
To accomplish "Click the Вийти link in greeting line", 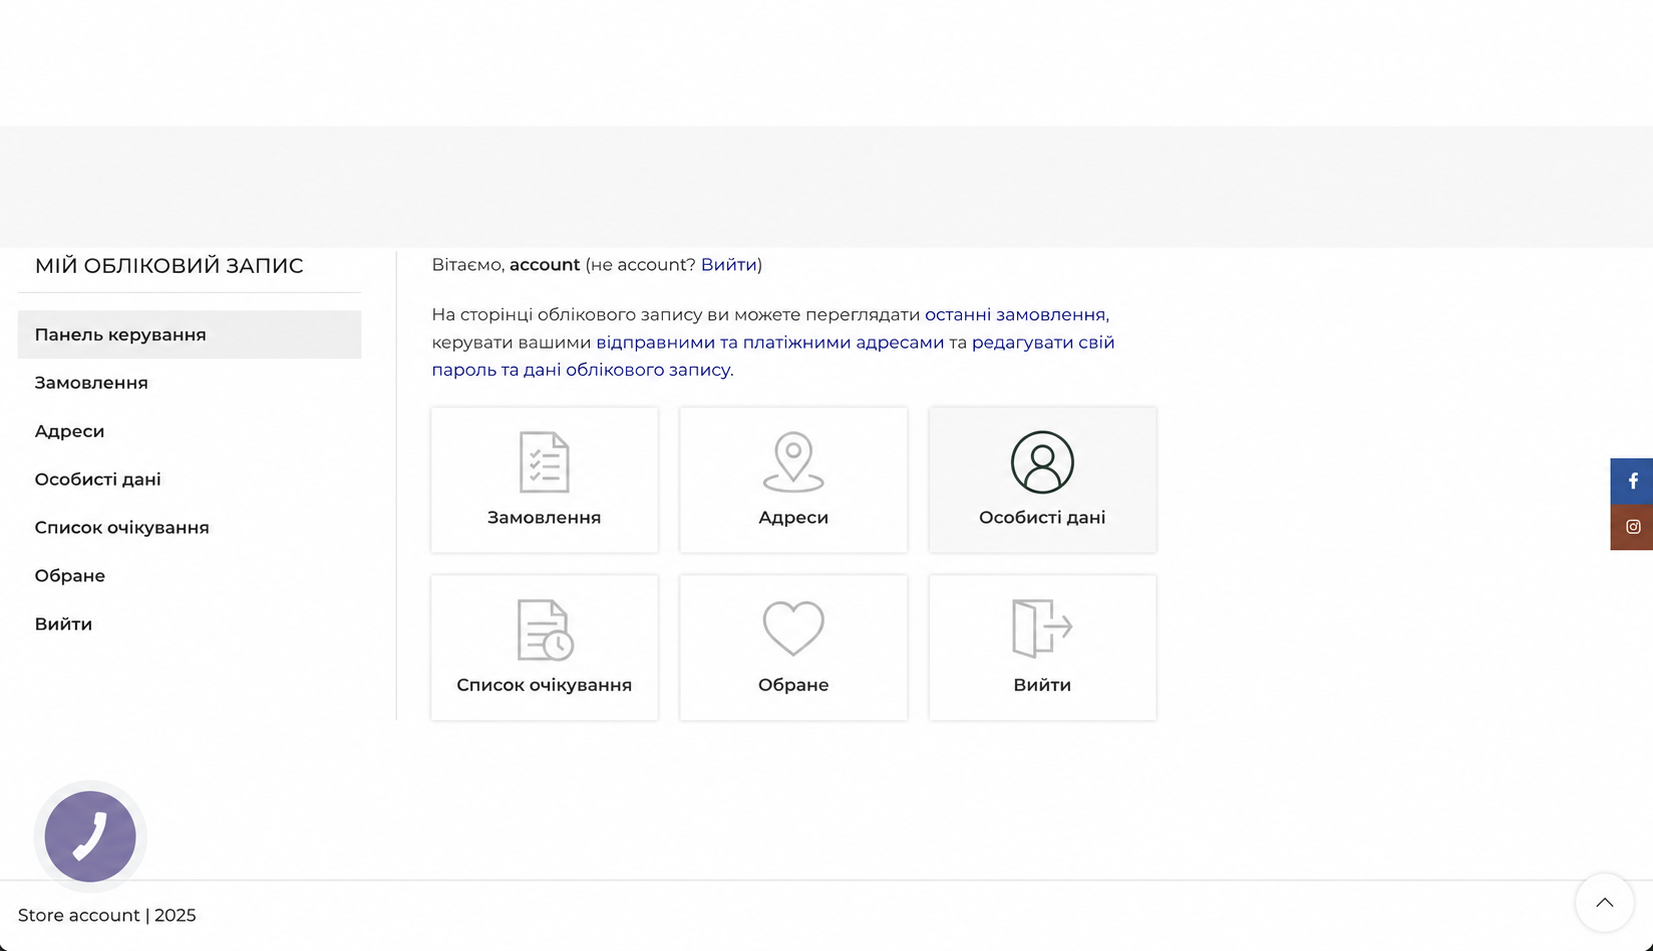I will 728,265.
